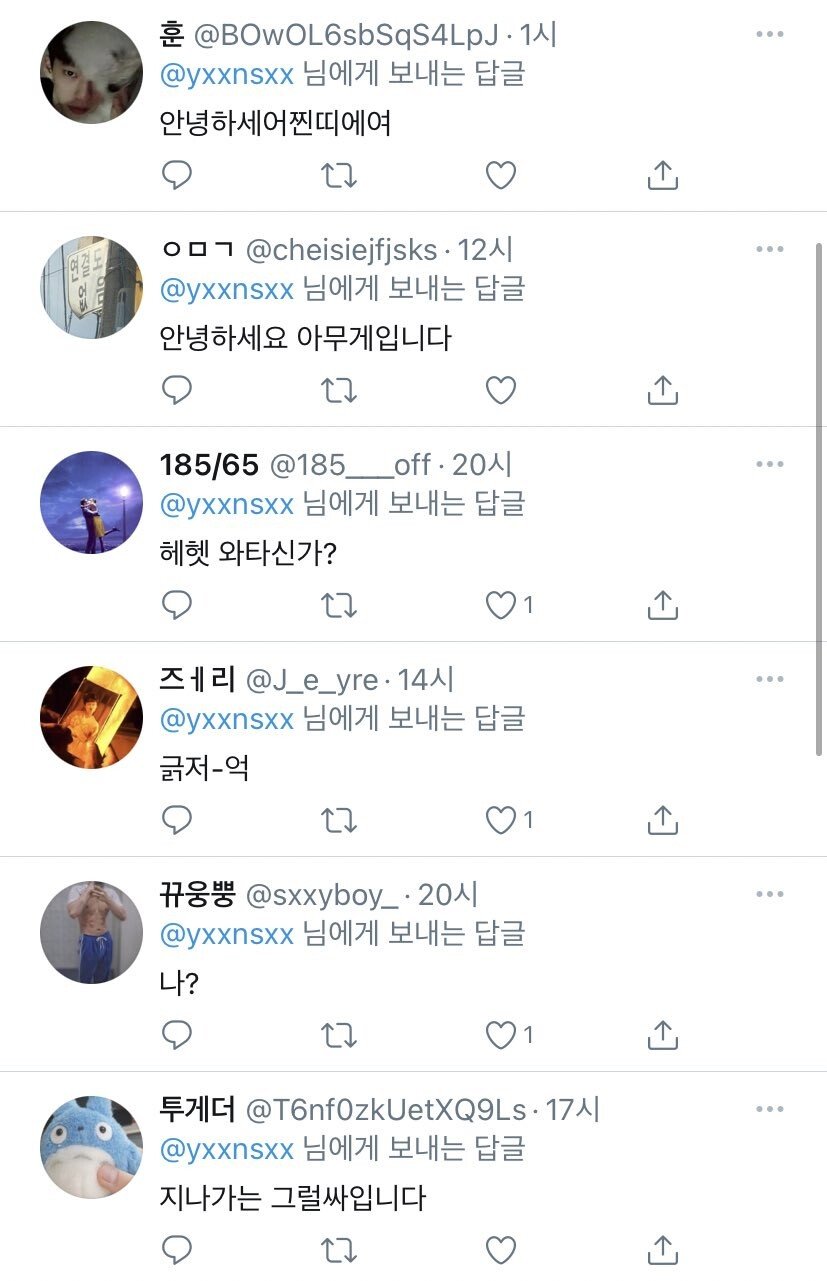Image resolution: width=827 pixels, height=1281 pixels.
Task: Reply to 훈's tweet
Action: pyautogui.click(x=177, y=176)
